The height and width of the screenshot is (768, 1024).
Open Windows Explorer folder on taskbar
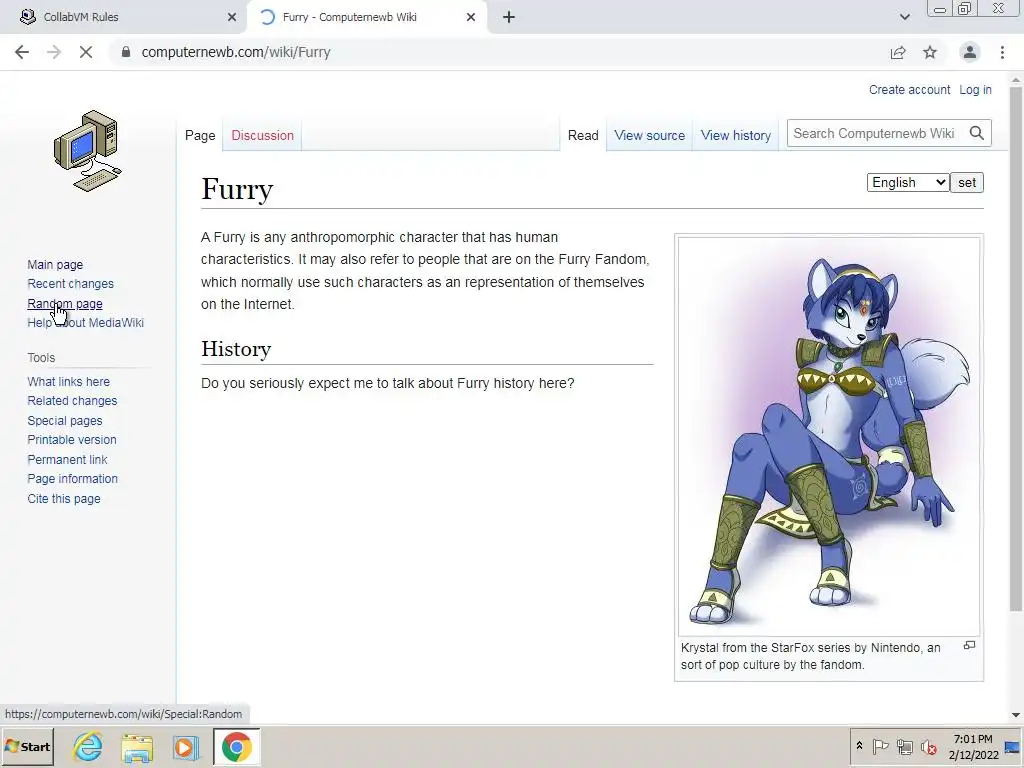coord(137,747)
